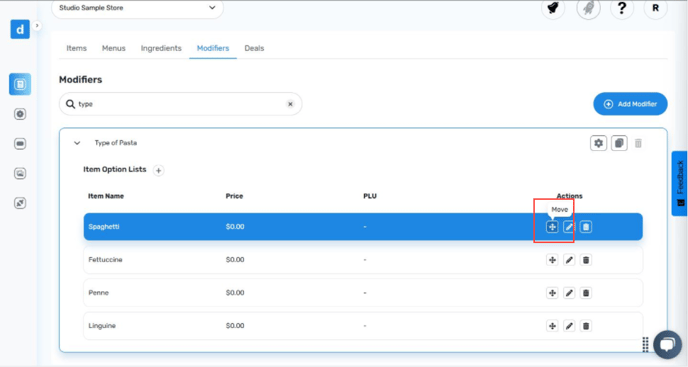Open the Studio Sample Store dropdown
The image size is (688, 367).
click(137, 8)
